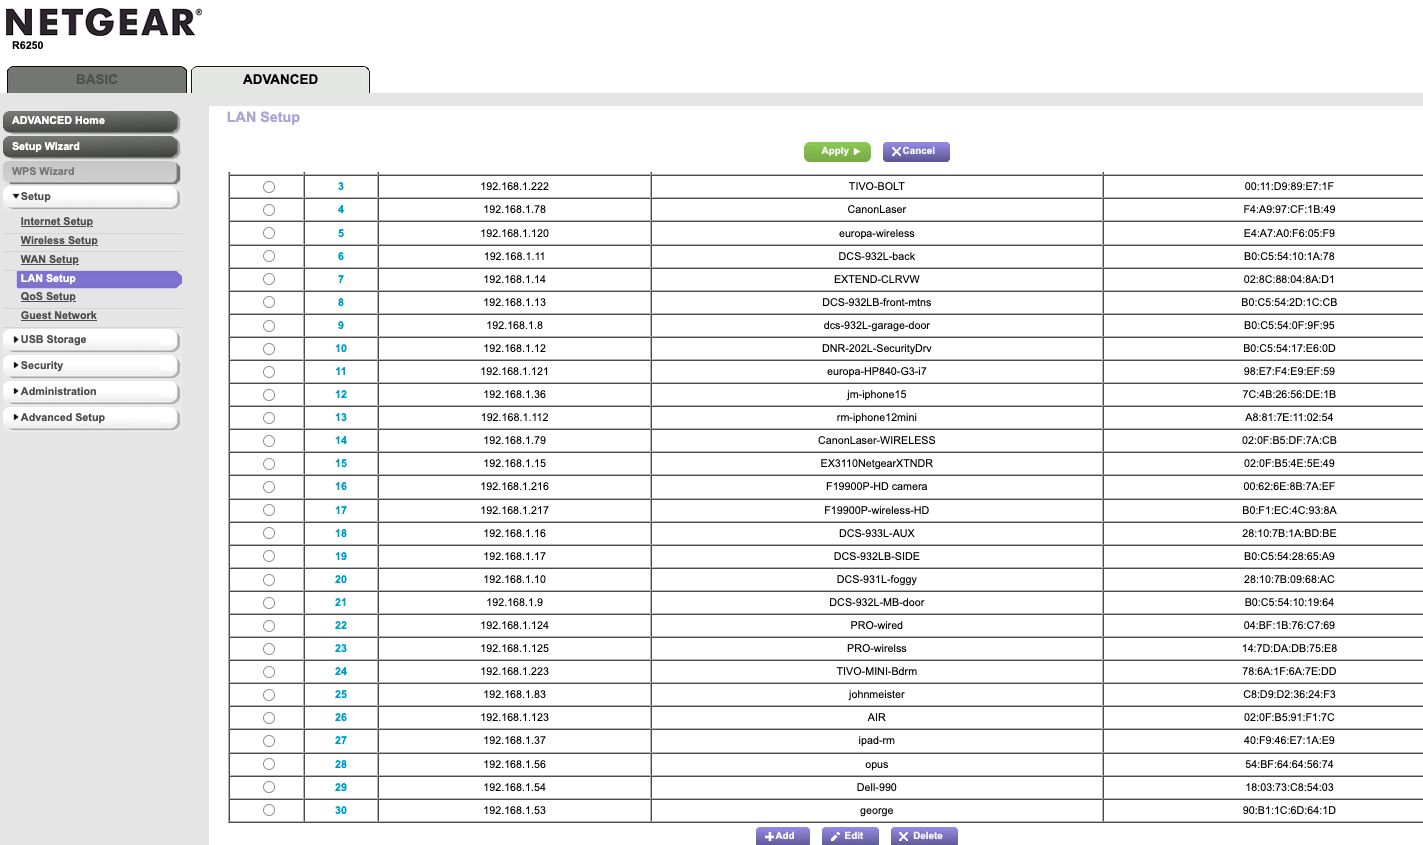Click the green Apply button
Image resolution: width=1423 pixels, height=845 pixels.
tap(837, 151)
